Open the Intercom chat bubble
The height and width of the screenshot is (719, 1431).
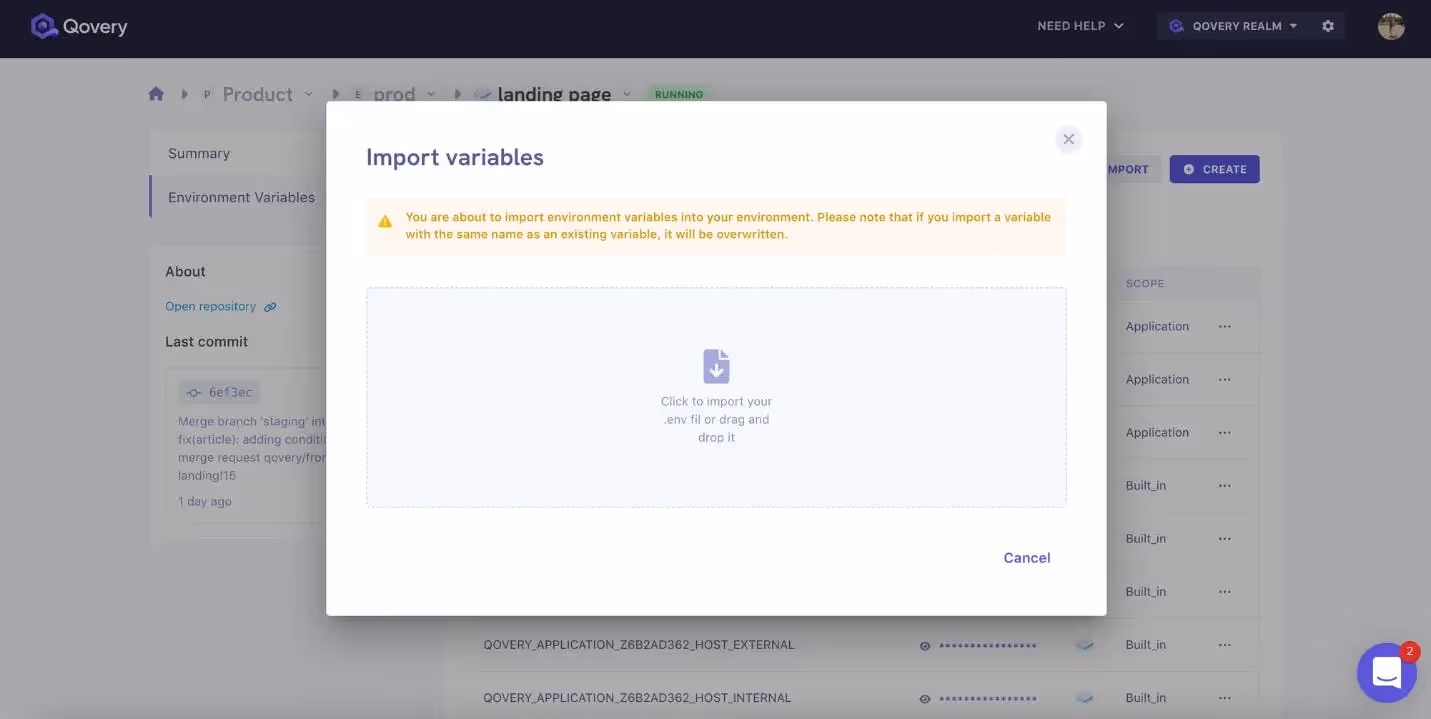pos(1387,672)
